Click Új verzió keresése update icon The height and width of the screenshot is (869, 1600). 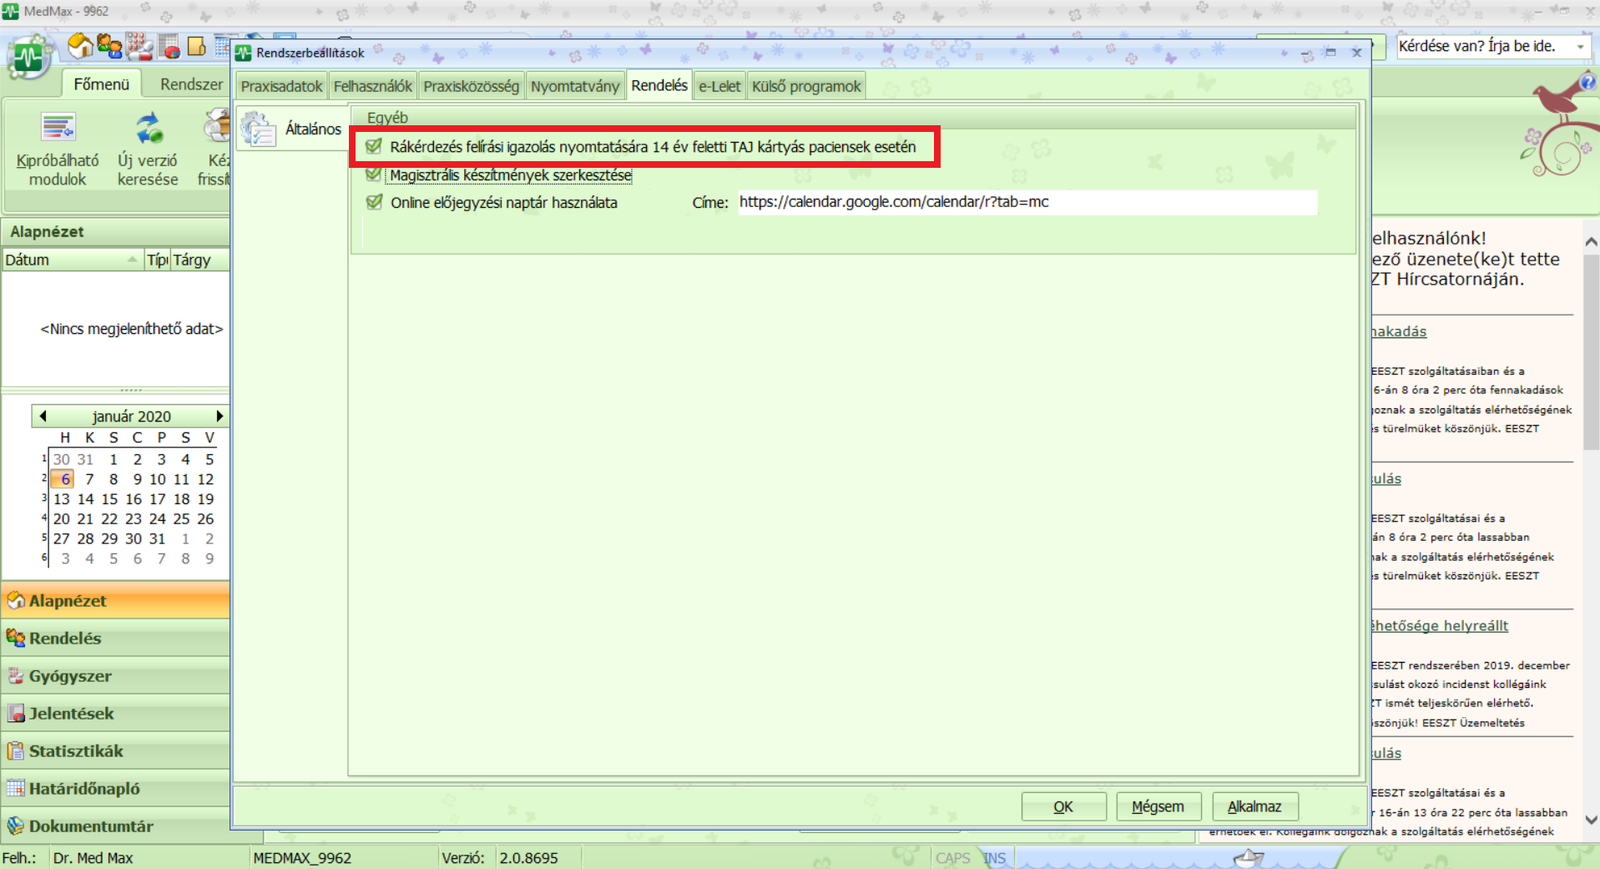[x=148, y=128]
